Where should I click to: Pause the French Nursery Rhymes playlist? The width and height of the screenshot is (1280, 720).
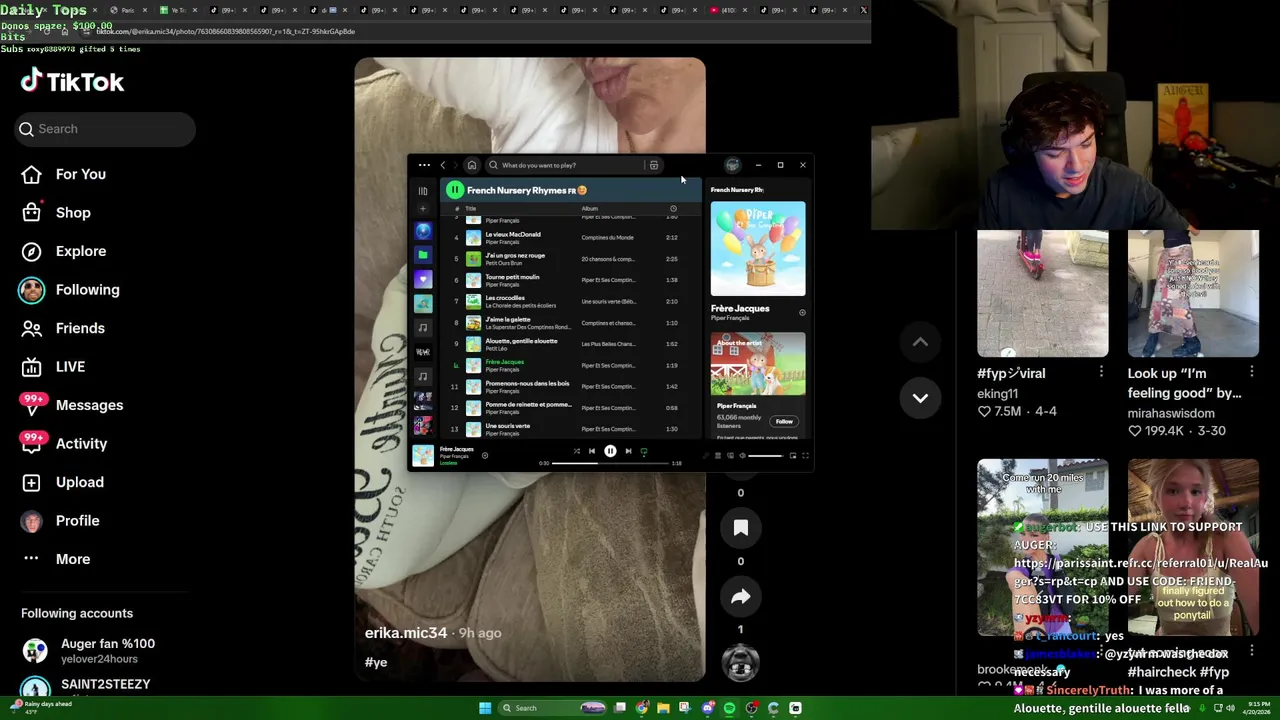[x=455, y=190]
